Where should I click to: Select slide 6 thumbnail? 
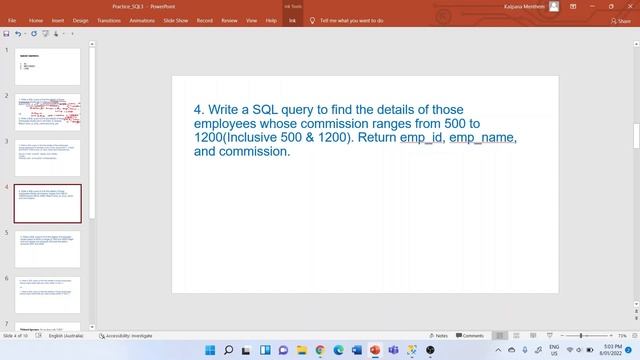pyautogui.click(x=48, y=295)
